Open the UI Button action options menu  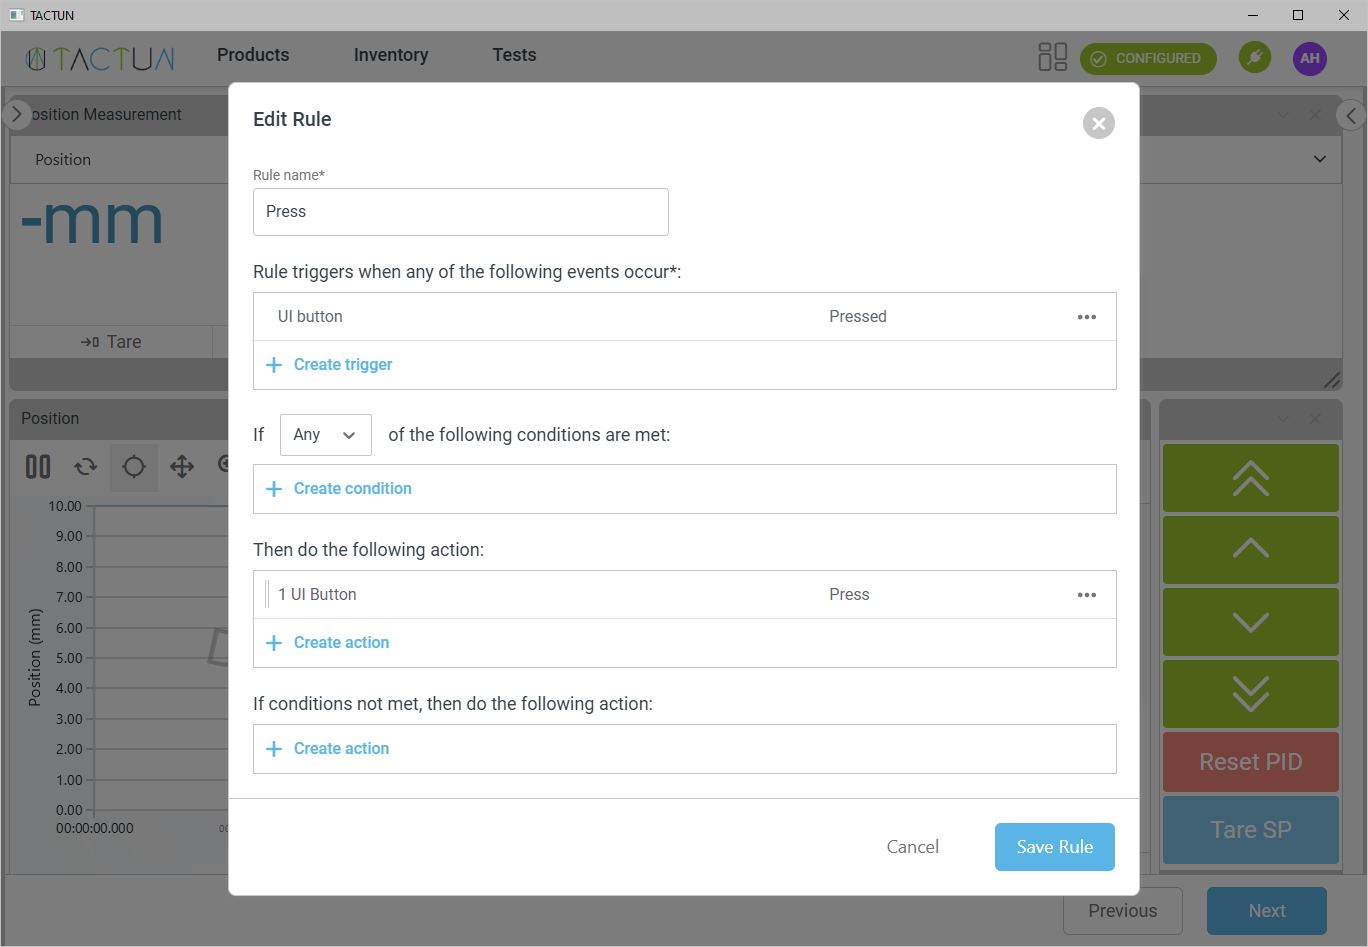(x=1086, y=595)
